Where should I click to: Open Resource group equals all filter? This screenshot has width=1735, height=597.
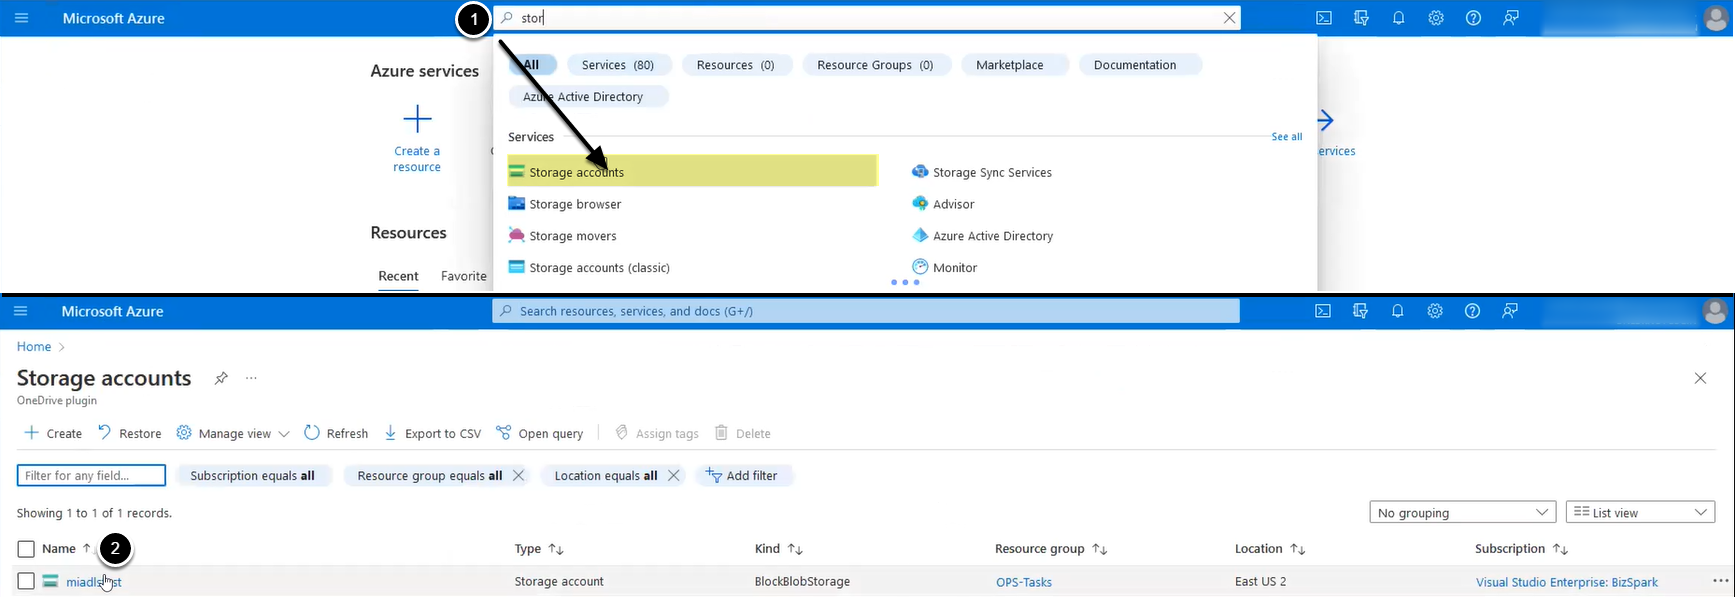430,476
